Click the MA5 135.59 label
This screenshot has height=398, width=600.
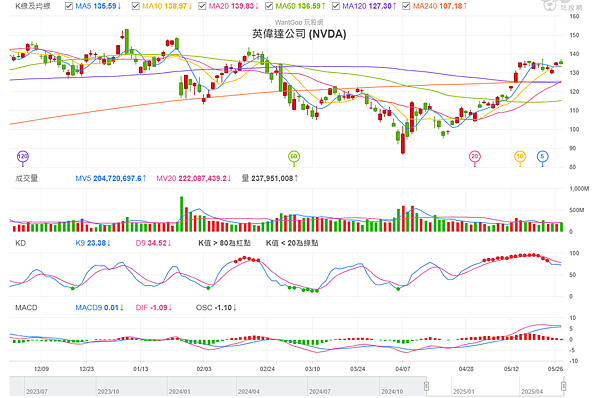pos(98,6)
